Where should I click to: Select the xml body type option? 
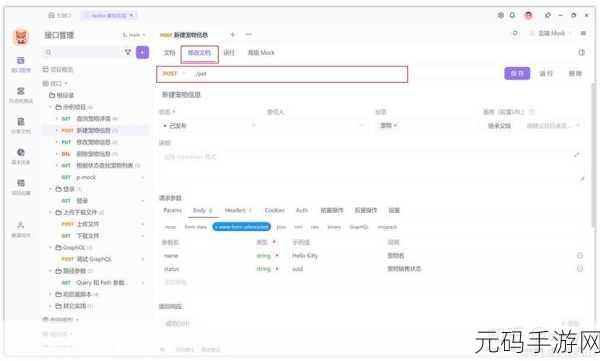(298, 227)
